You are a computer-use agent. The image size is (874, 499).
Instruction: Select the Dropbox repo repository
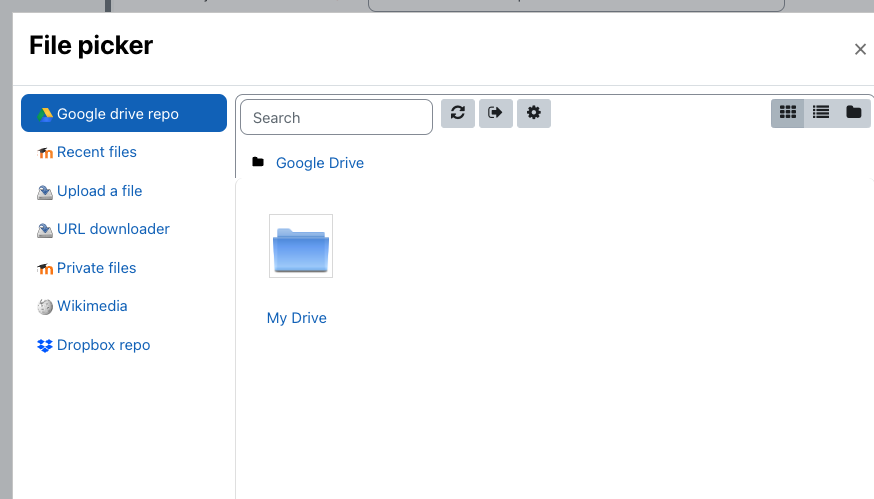pyautogui.click(x=103, y=345)
